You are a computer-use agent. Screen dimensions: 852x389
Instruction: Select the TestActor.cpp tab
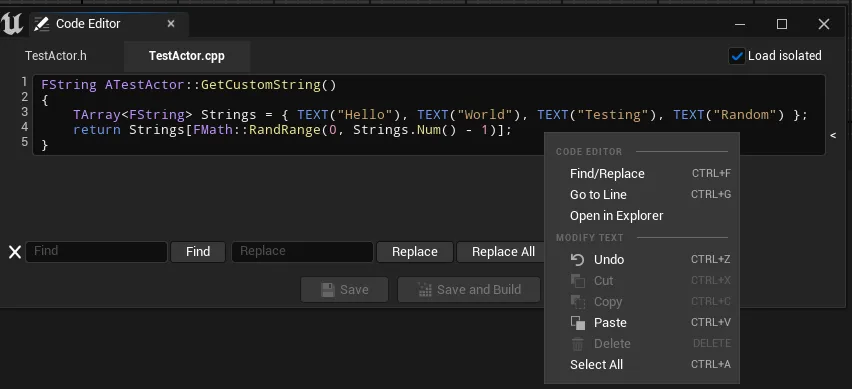[x=187, y=56]
